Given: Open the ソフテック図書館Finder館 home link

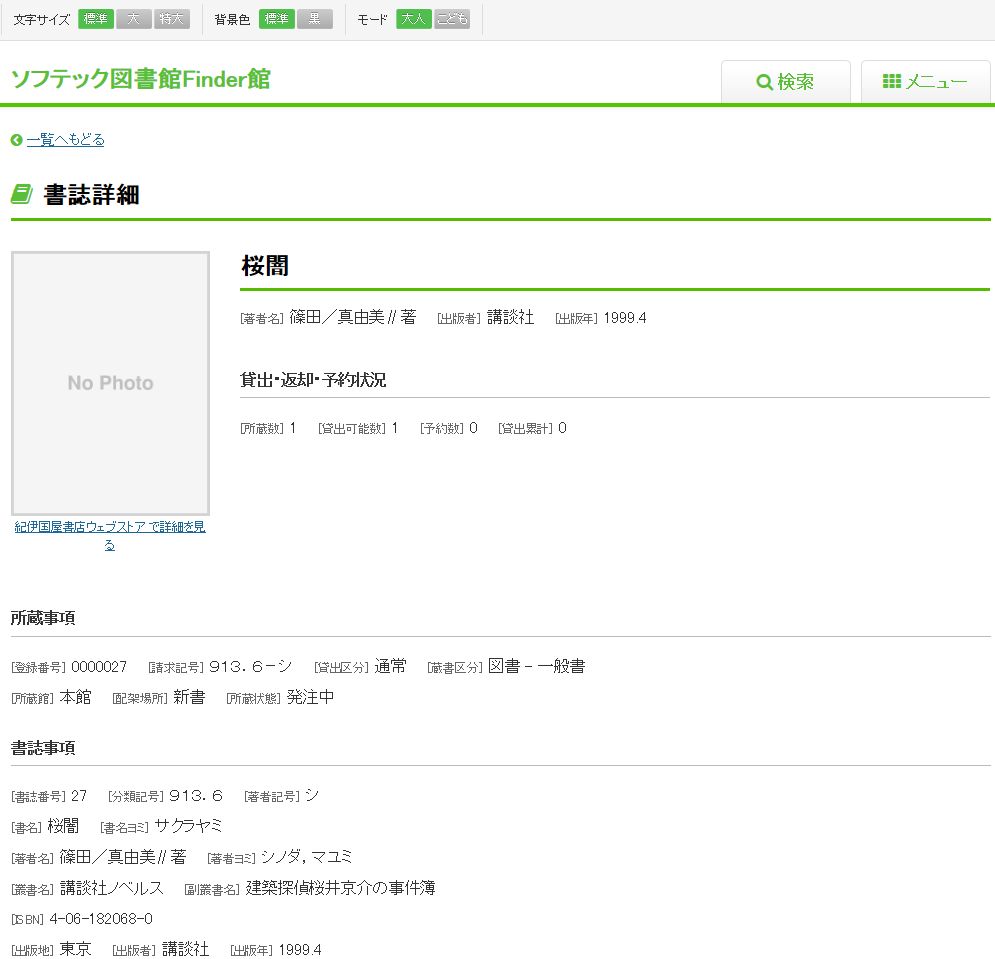Looking at the screenshot, I should coord(140,80).
